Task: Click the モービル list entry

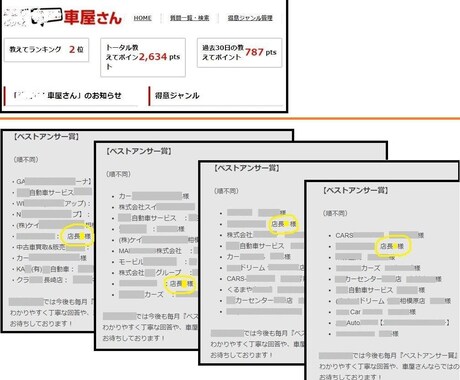Action: pyautogui.click(x=157, y=262)
